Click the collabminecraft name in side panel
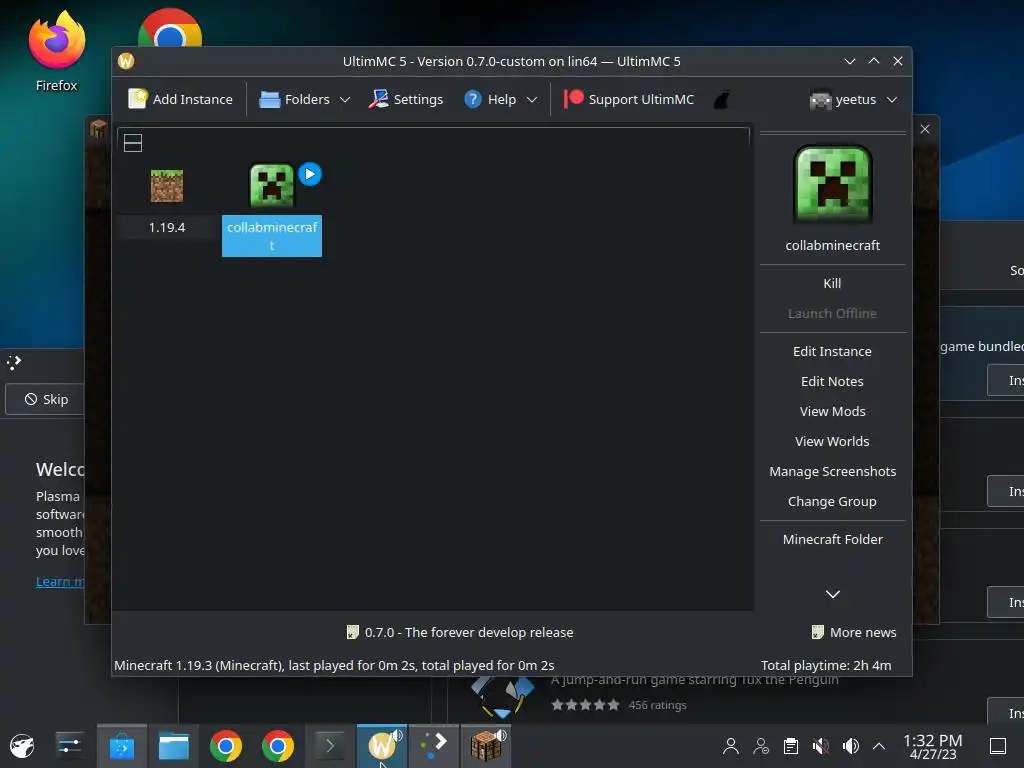Image resolution: width=1024 pixels, height=768 pixels. click(833, 246)
